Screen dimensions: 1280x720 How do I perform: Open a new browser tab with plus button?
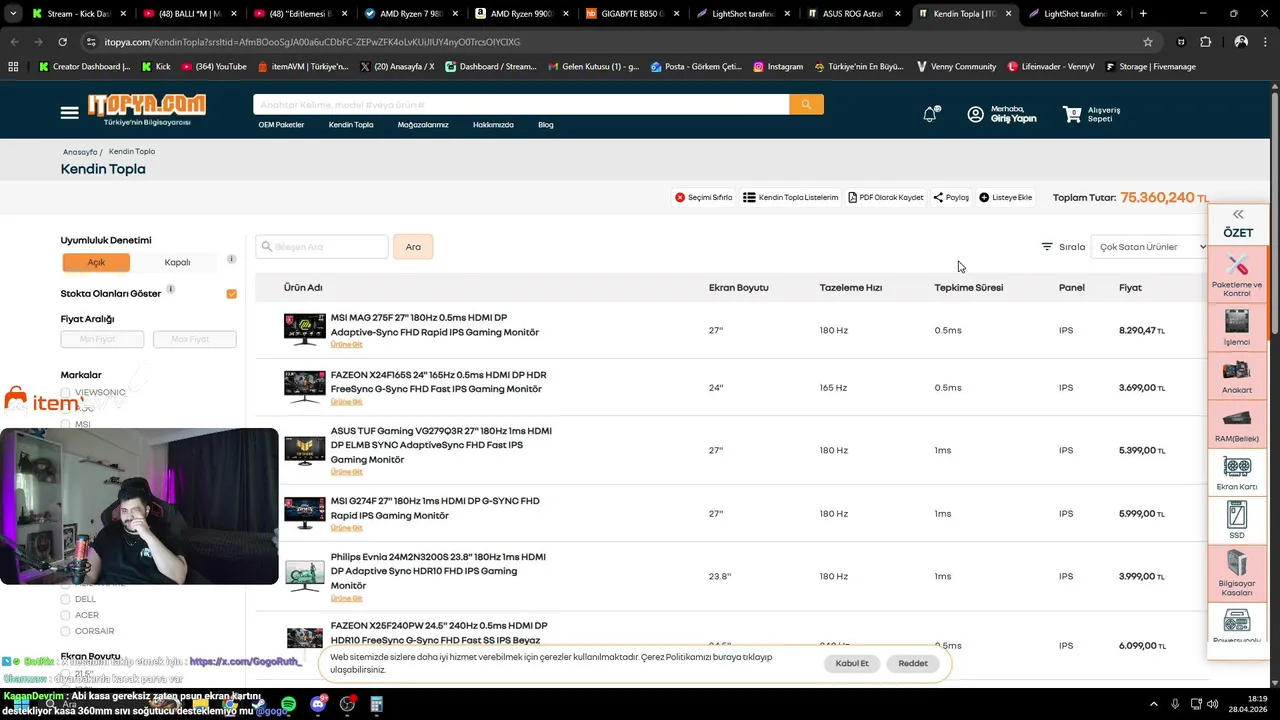coord(1143,14)
